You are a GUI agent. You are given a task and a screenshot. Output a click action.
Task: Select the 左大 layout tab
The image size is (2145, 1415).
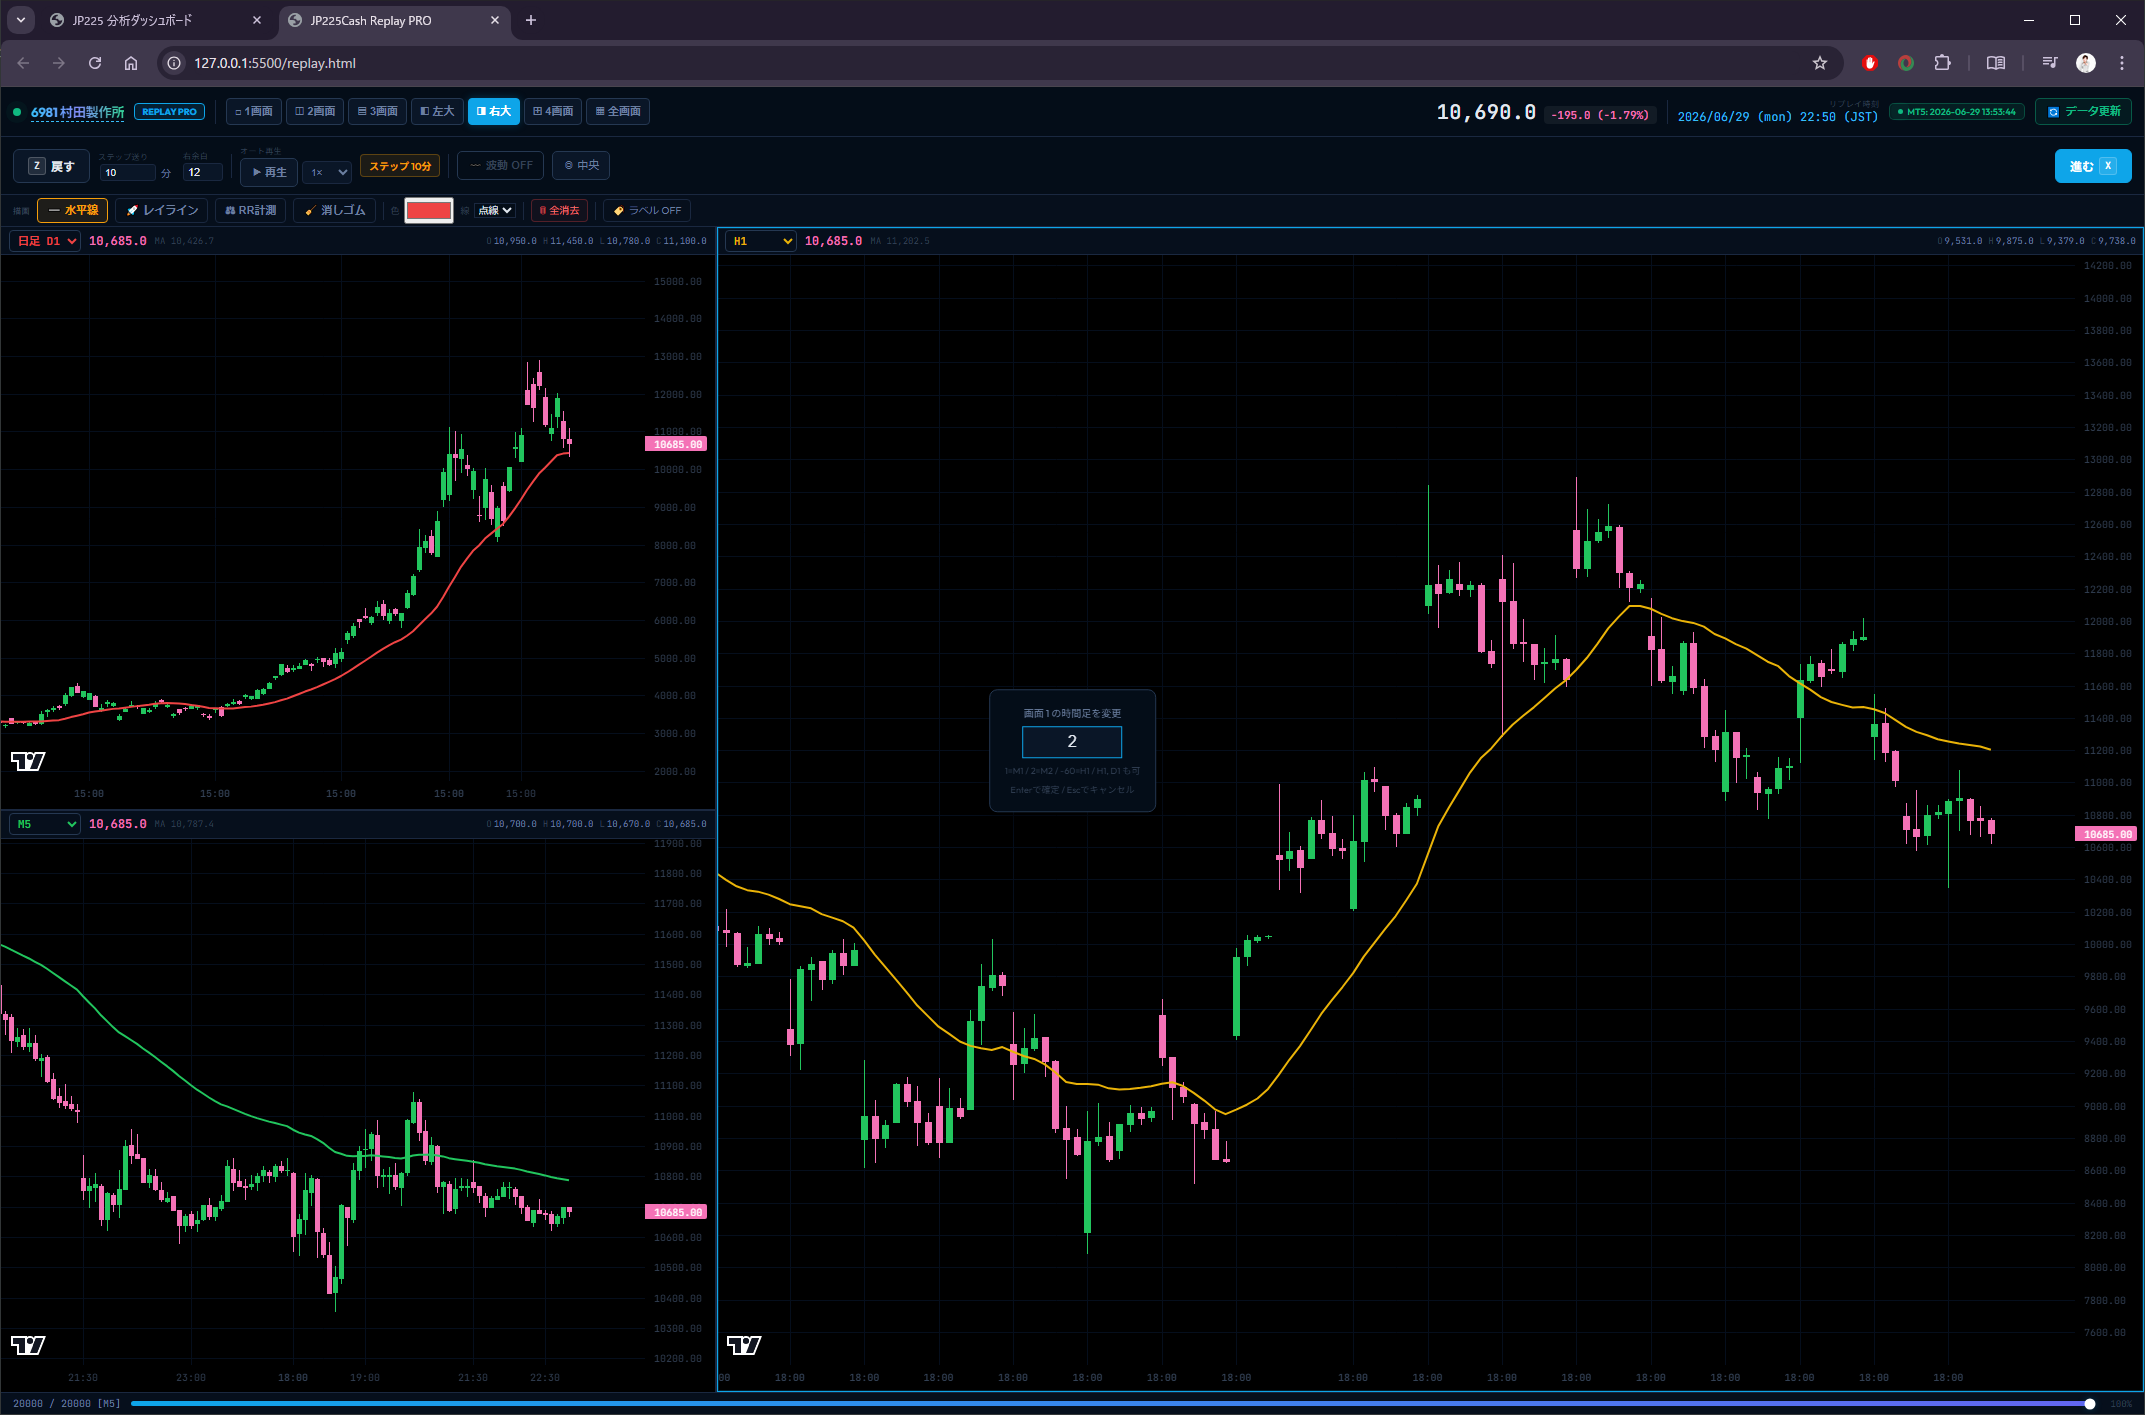coord(437,111)
